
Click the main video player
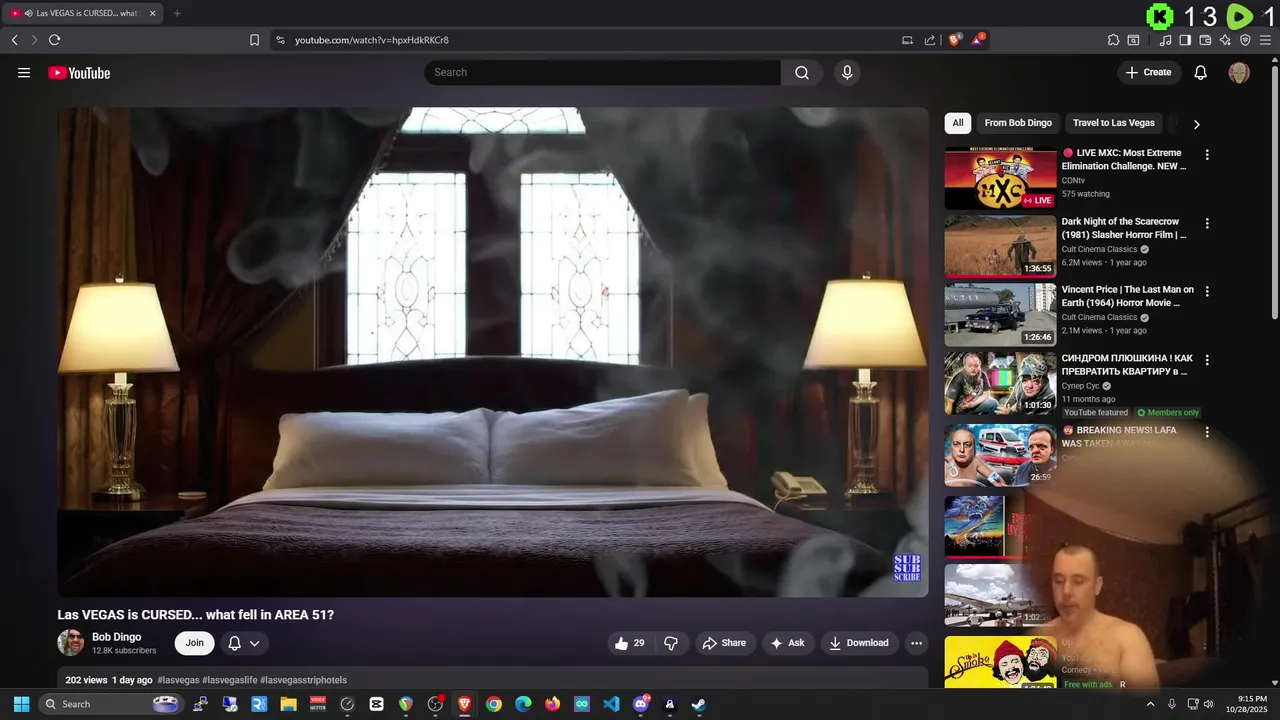point(493,352)
